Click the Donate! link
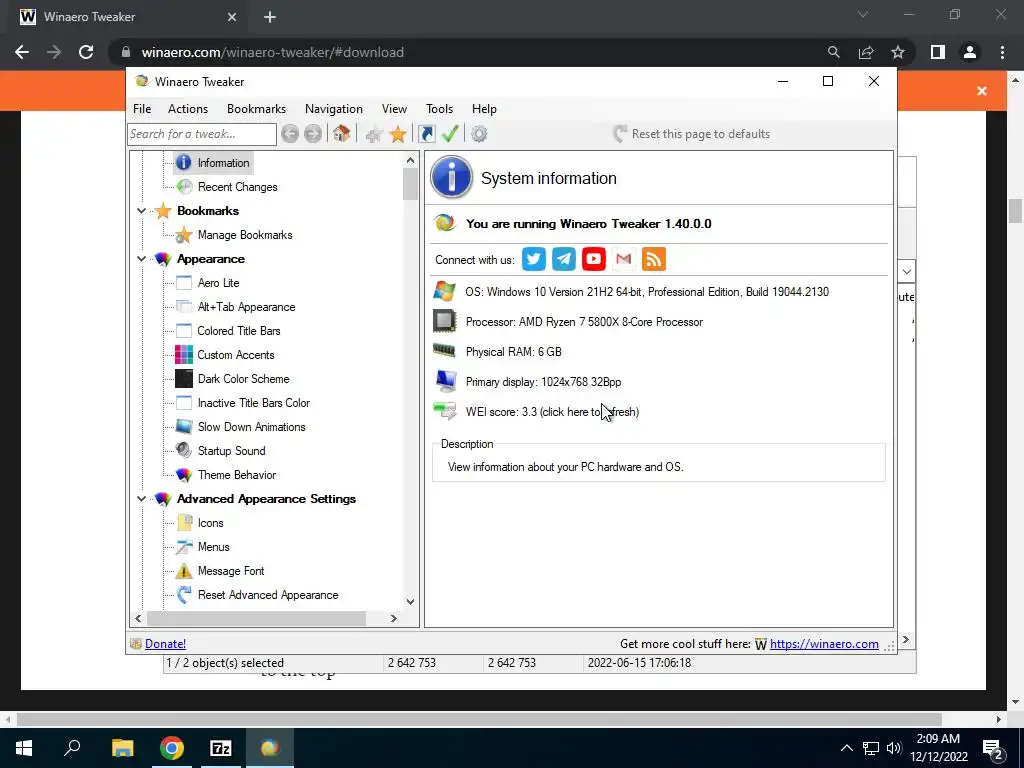Viewport: 1024px width, 768px height. point(165,644)
